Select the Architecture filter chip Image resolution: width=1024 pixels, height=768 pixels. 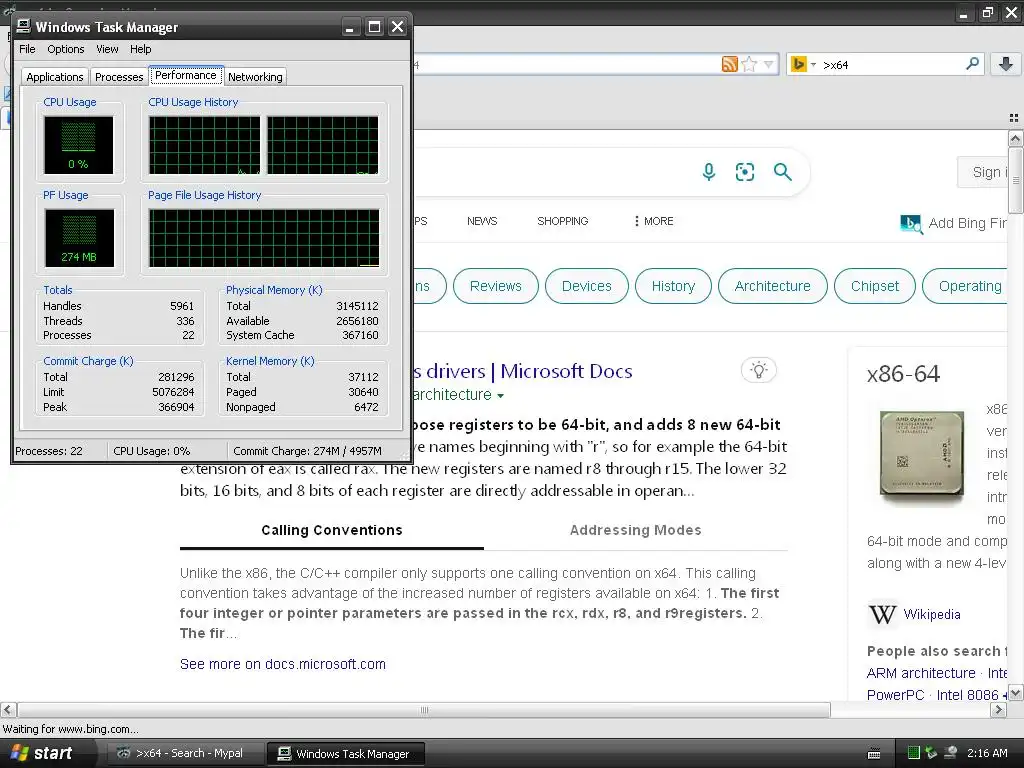pos(773,286)
